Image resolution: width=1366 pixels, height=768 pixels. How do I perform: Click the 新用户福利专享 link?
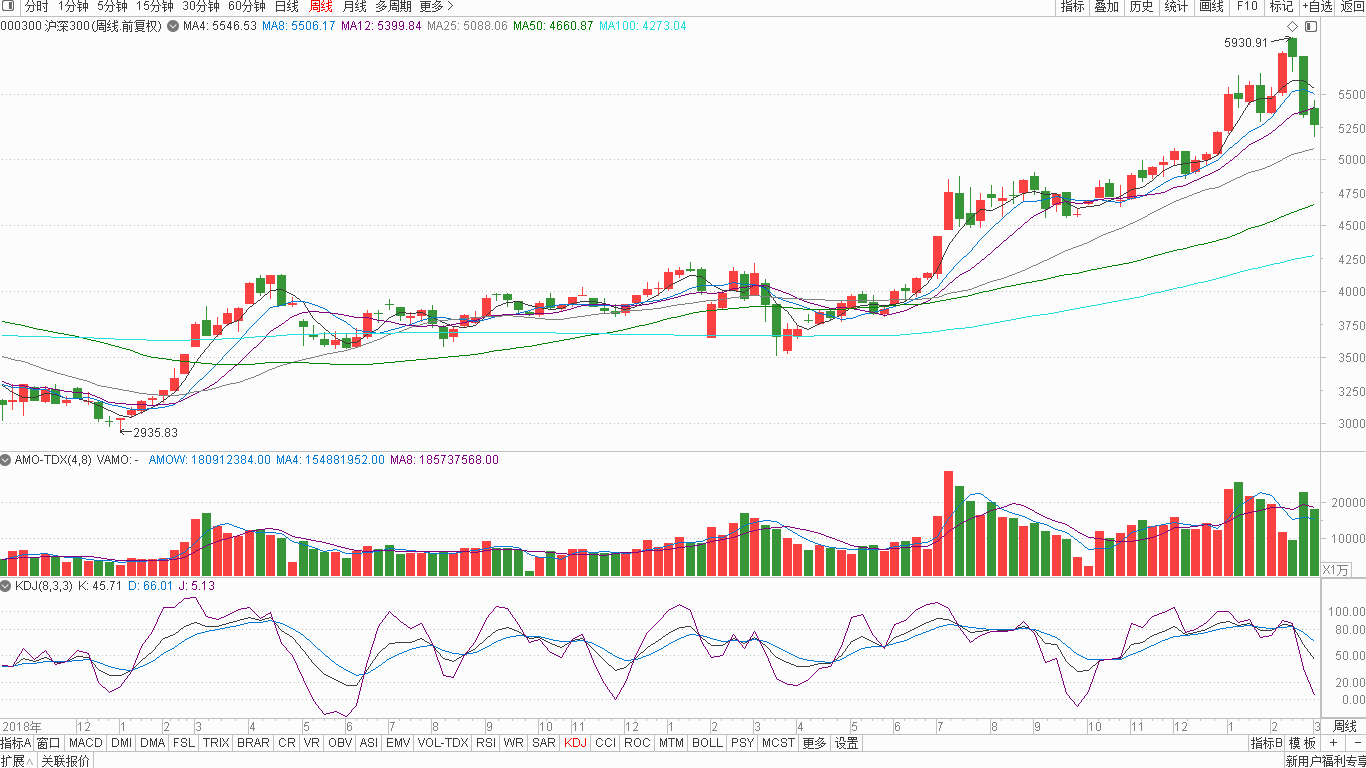[x=1325, y=761]
